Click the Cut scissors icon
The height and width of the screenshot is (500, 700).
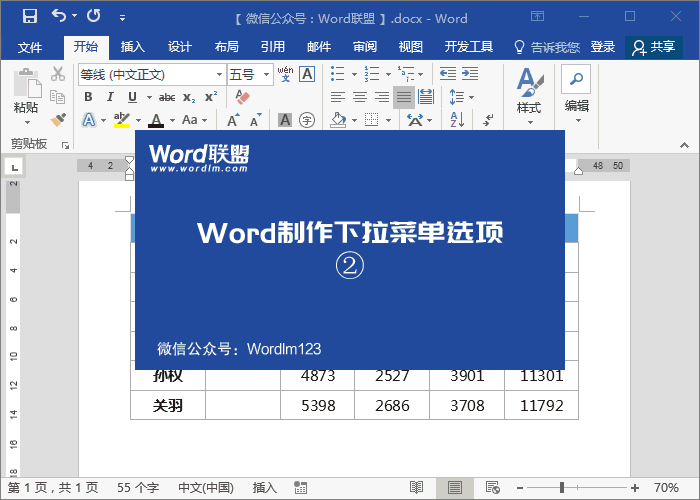[x=58, y=74]
